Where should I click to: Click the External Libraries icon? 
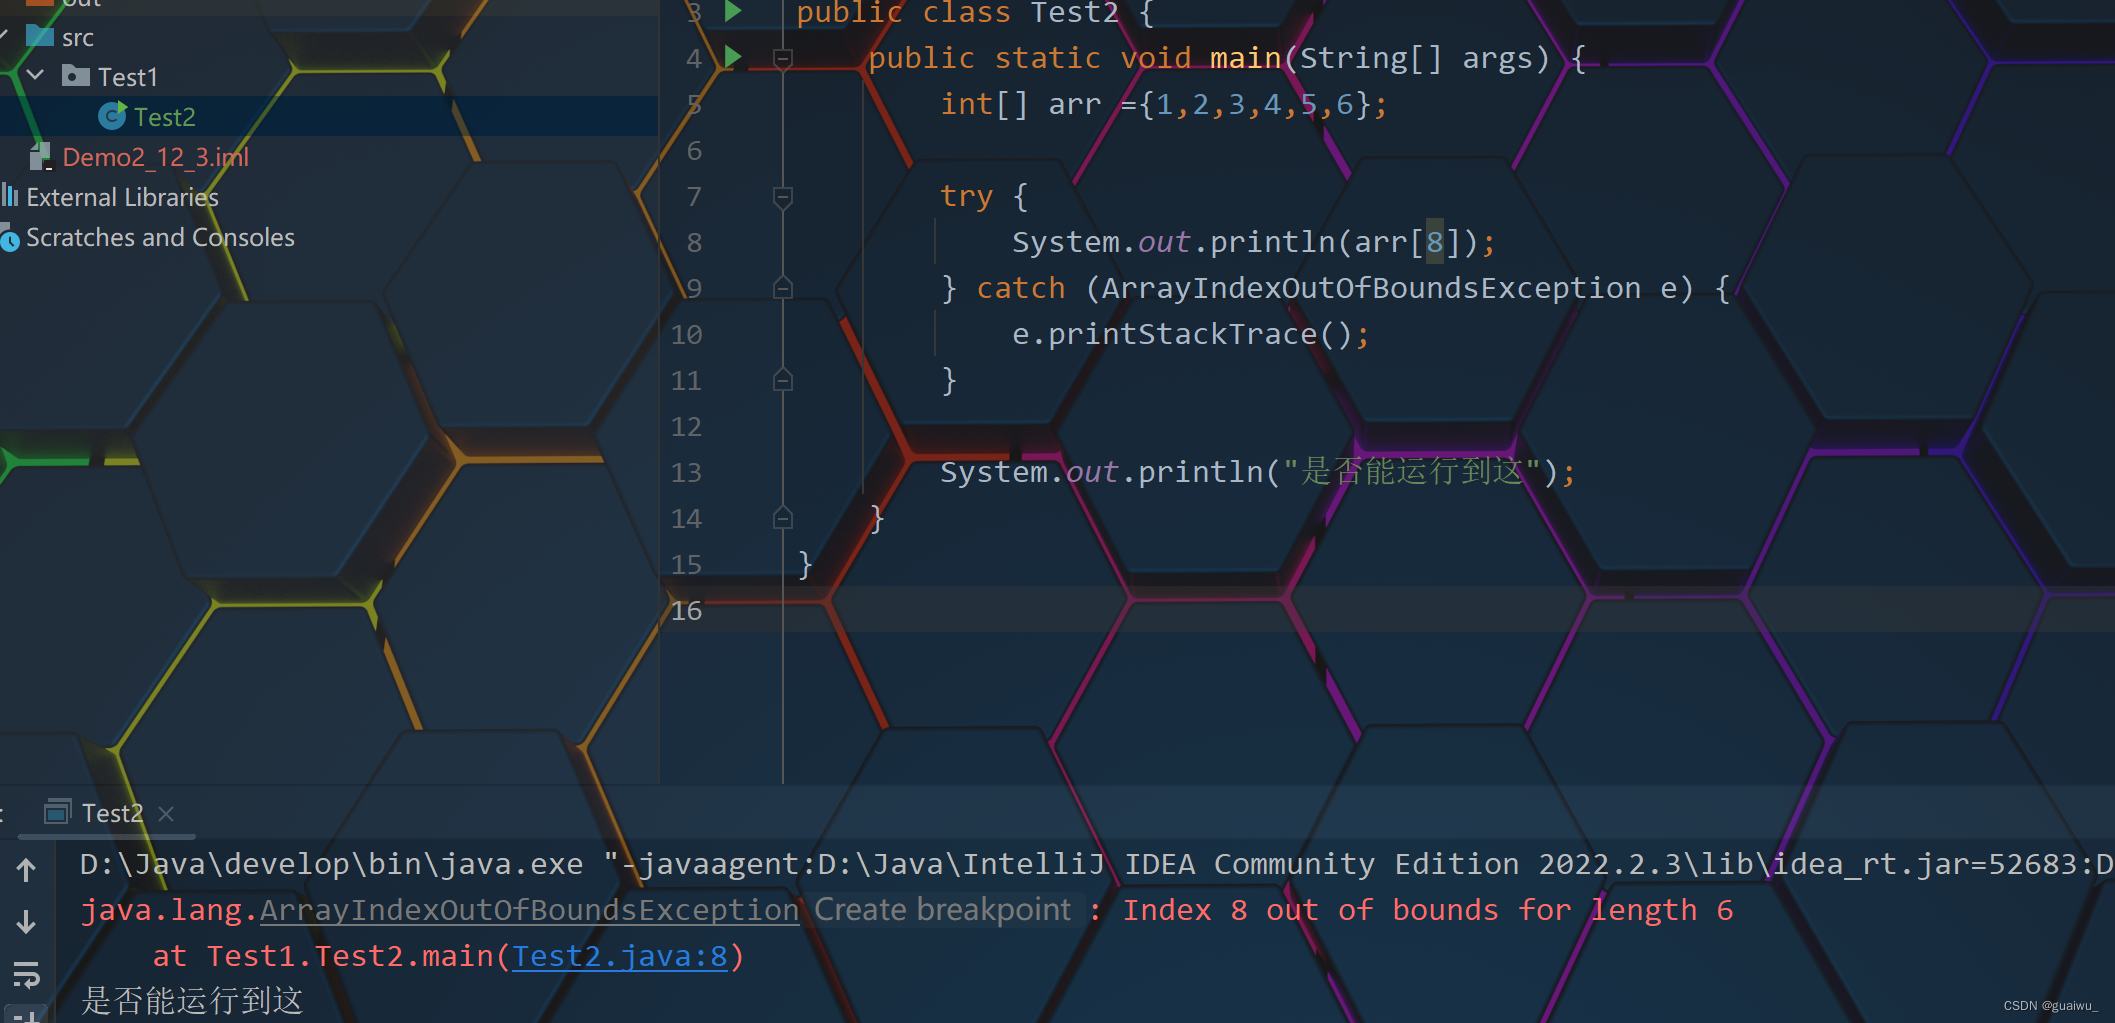point(10,194)
